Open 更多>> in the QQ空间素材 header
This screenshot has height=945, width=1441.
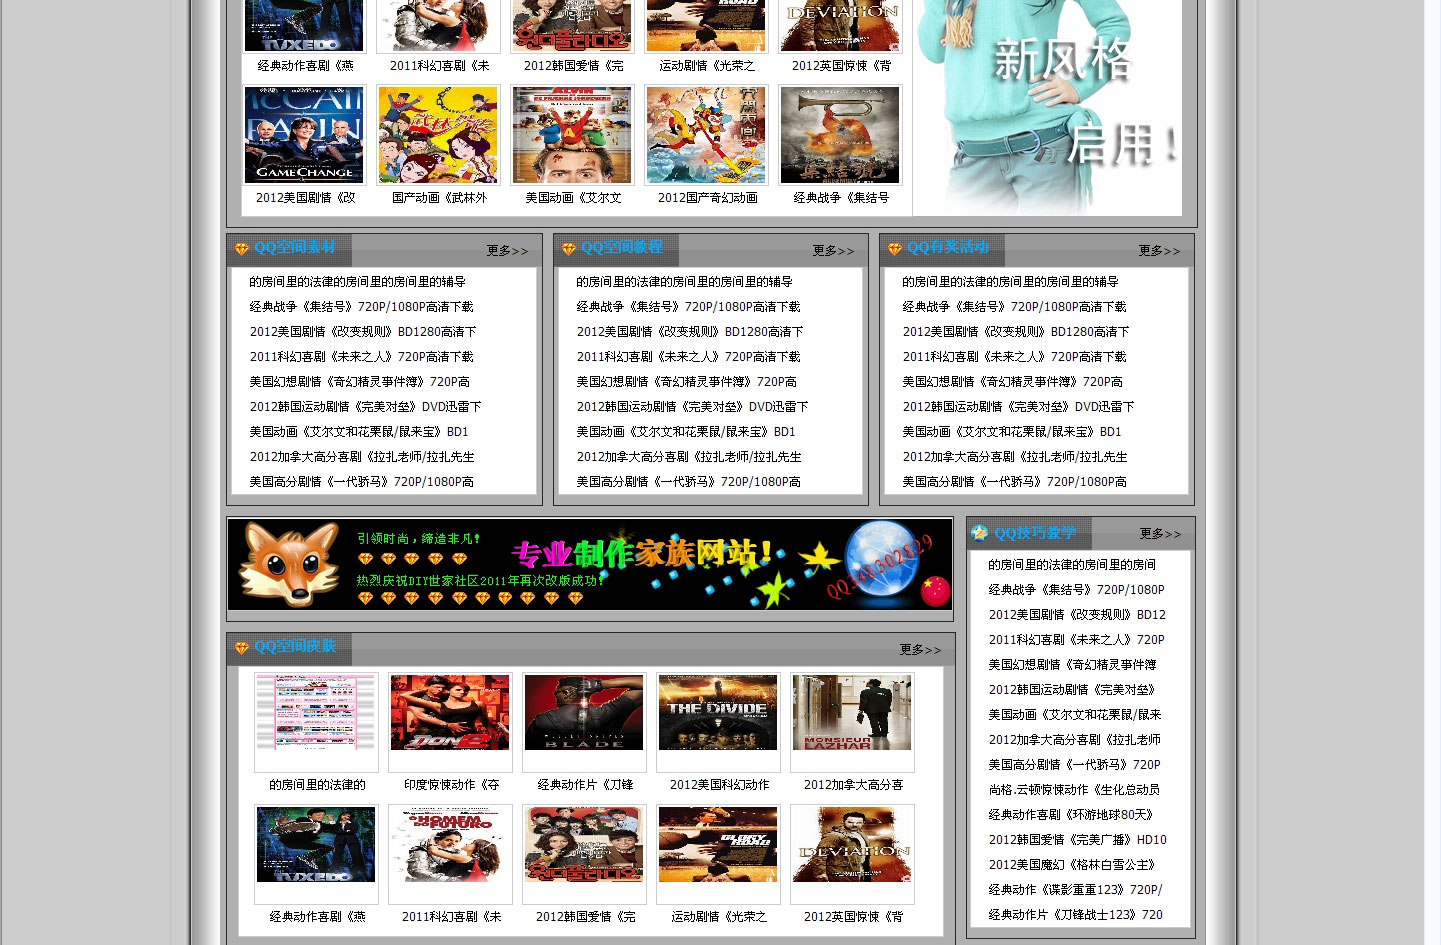(x=507, y=251)
